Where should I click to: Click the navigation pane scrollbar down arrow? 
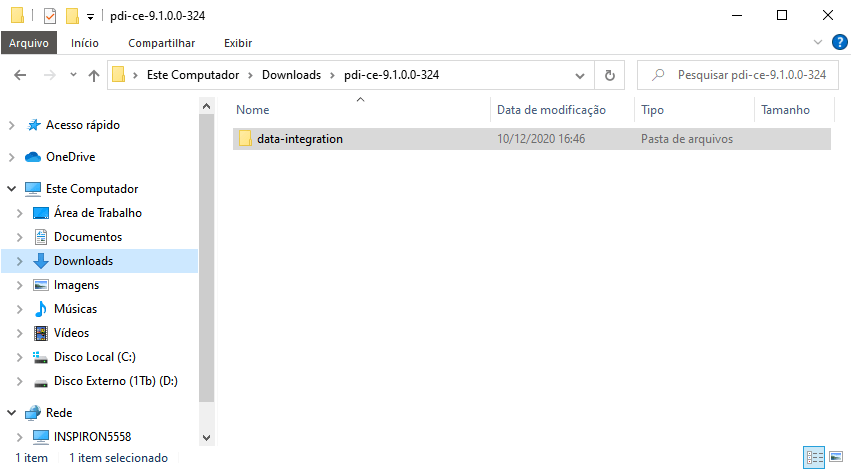[x=207, y=437]
